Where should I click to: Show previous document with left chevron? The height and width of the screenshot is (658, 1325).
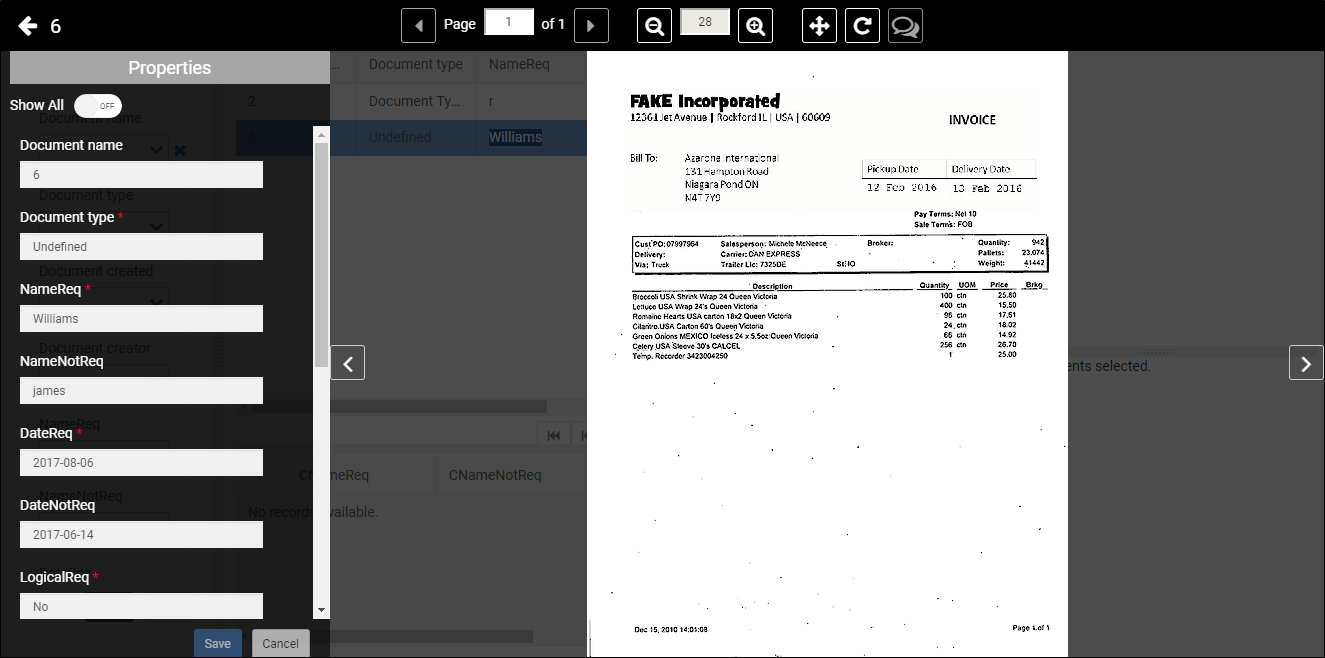point(347,362)
